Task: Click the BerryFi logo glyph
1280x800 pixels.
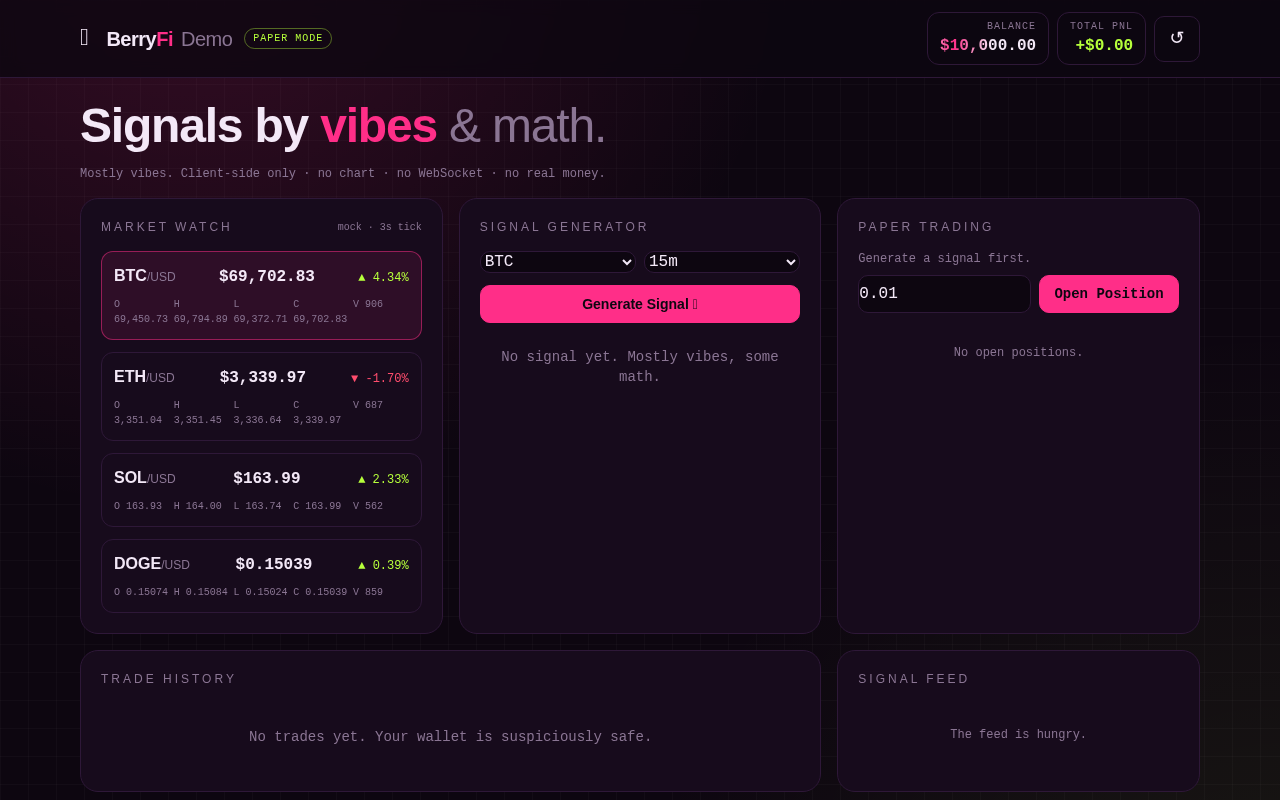Action: tap(85, 38)
